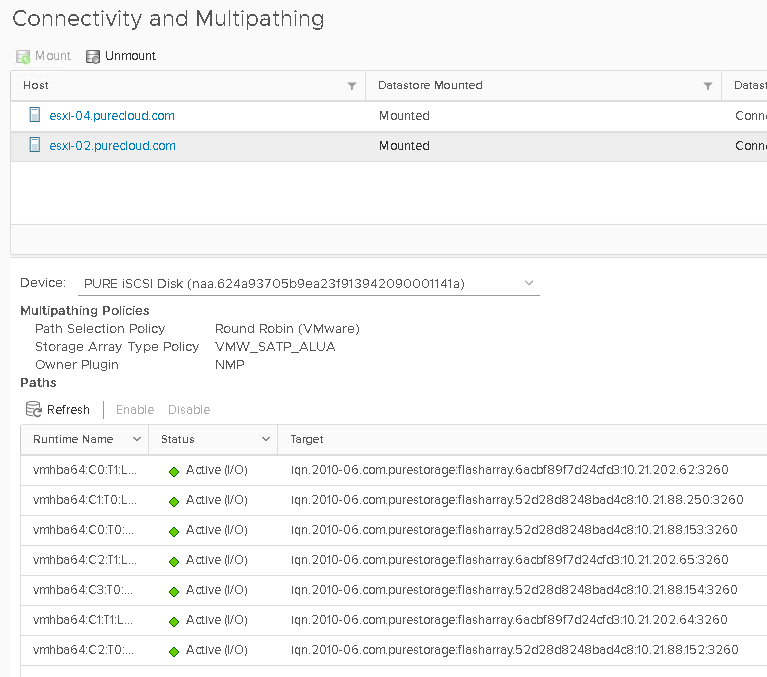Click the Unmount button label
The image size is (767, 677).
(130, 56)
